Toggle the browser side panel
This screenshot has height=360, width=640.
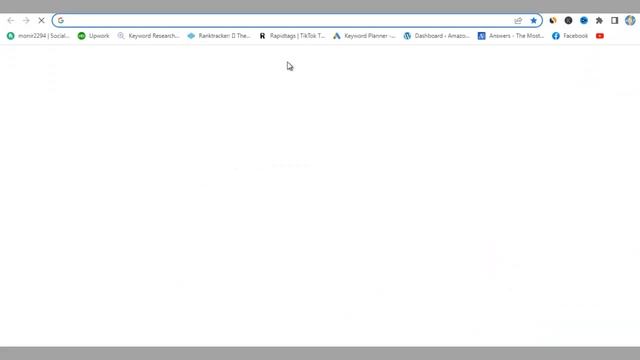click(x=615, y=20)
